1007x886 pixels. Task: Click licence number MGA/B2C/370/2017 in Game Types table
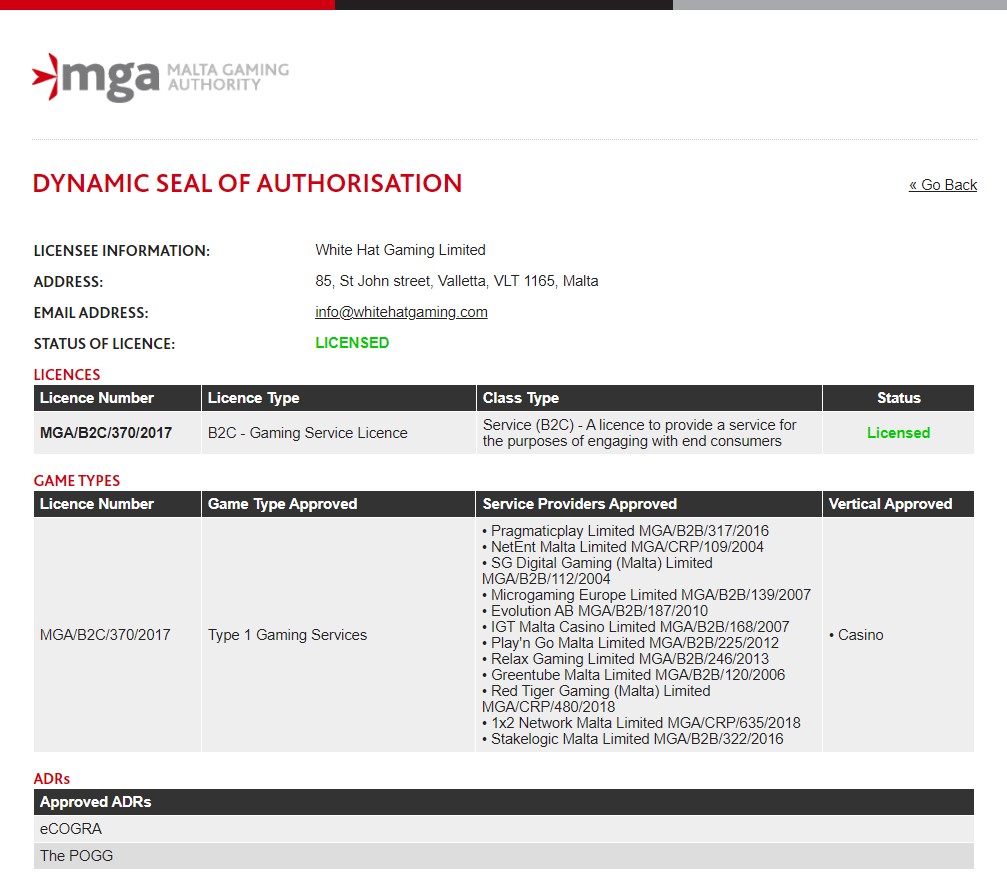(105, 635)
